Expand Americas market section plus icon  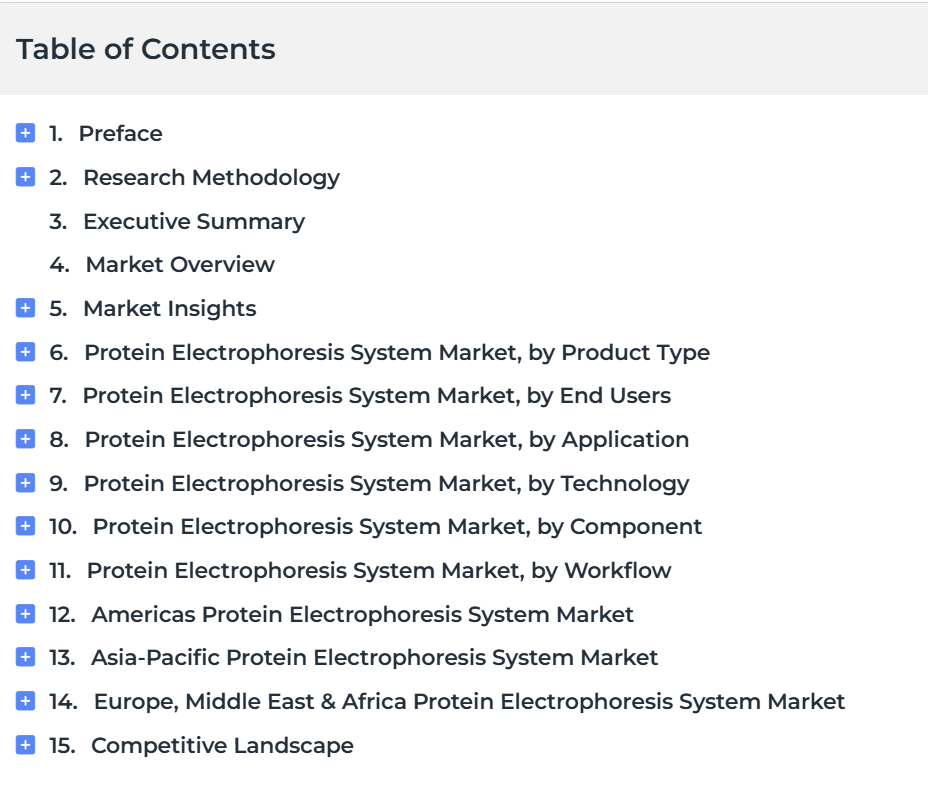pyautogui.click(x=26, y=614)
